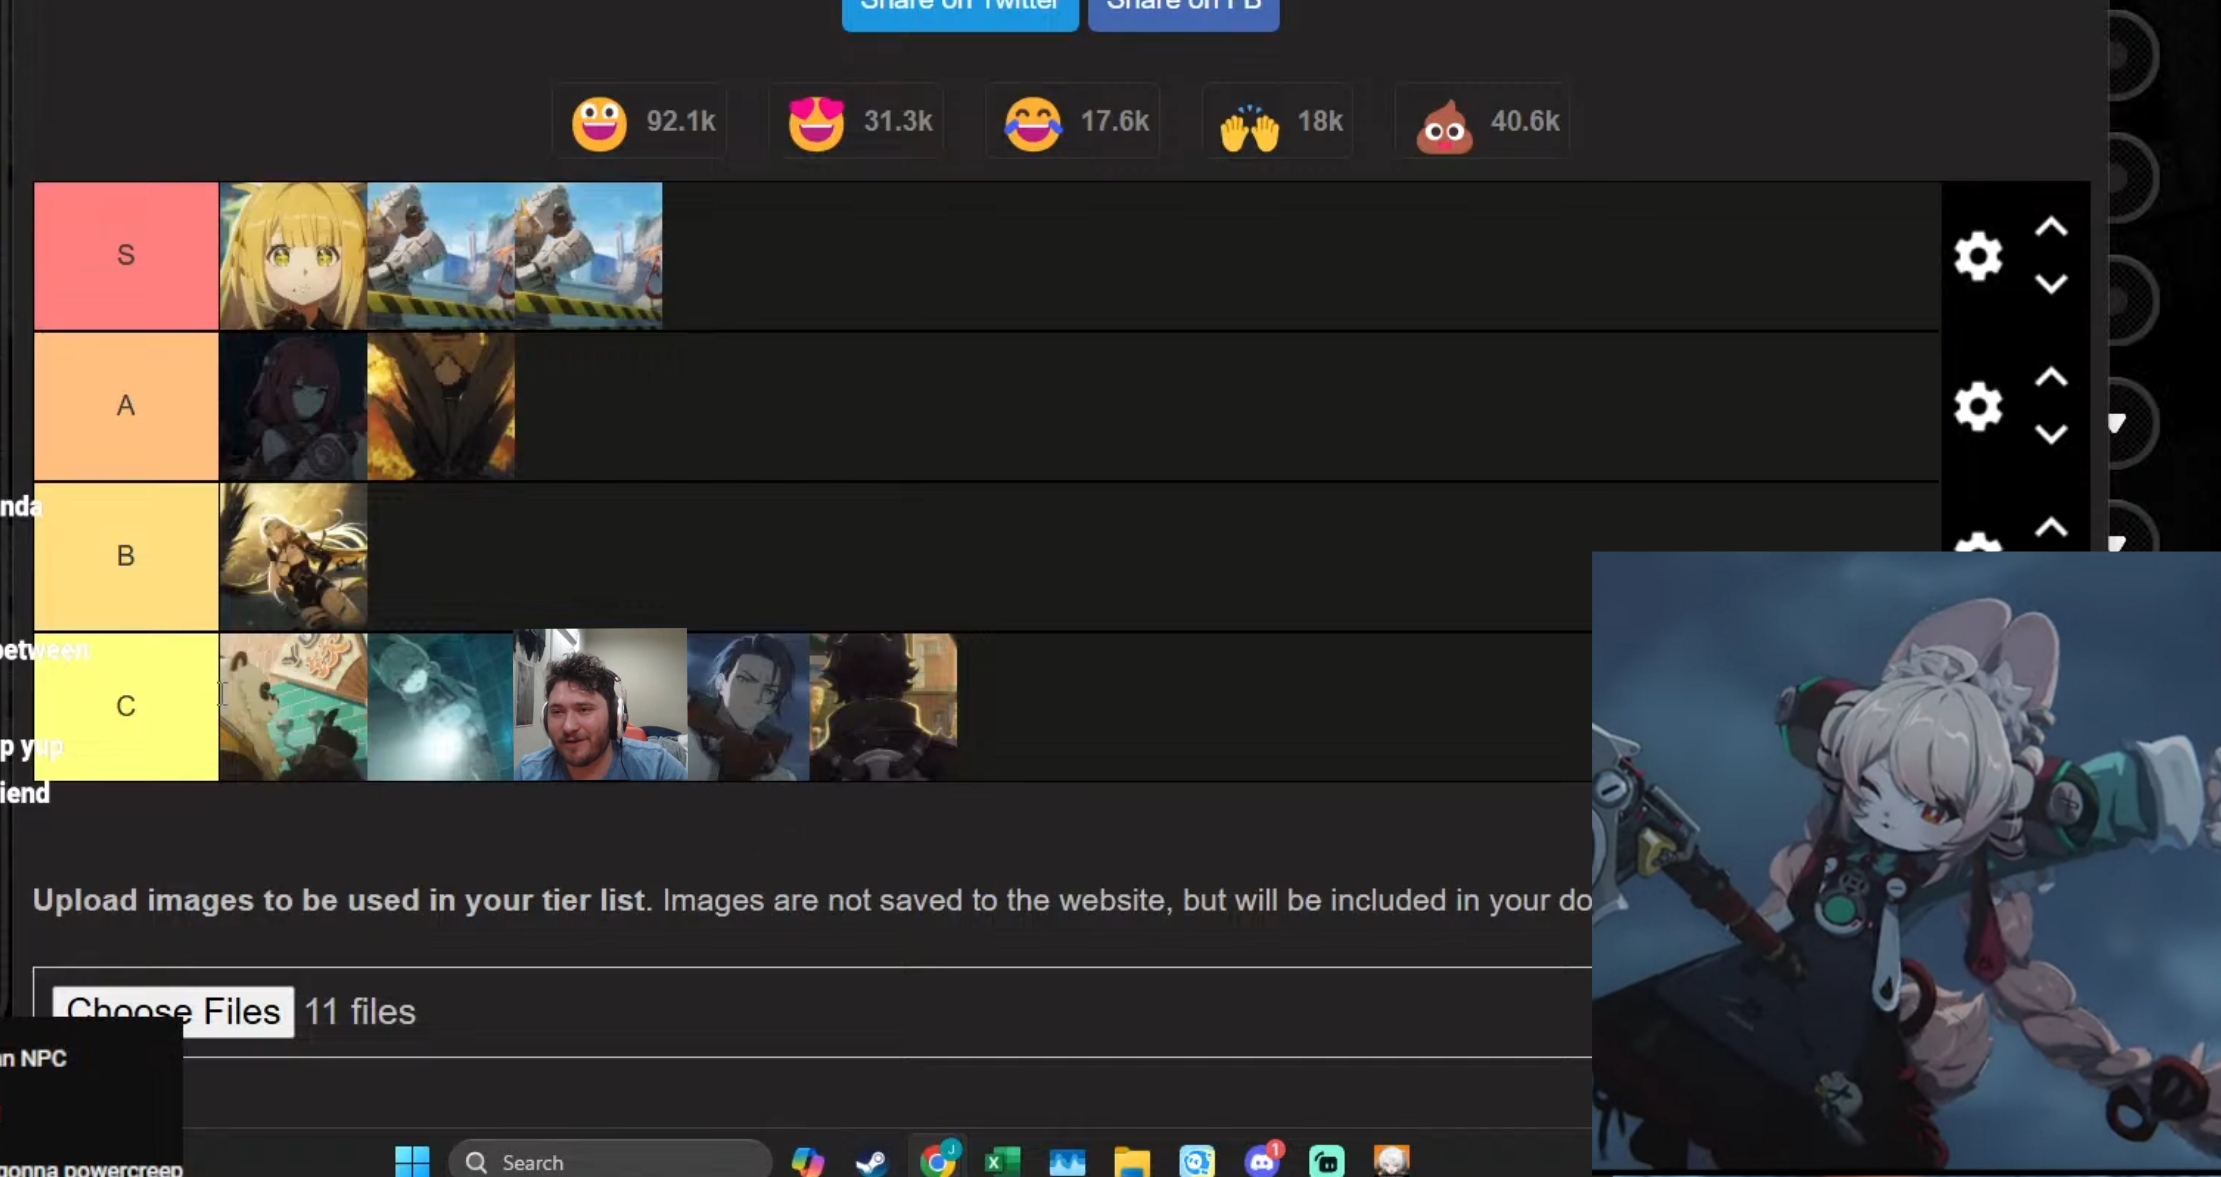
Task: Switch to Chrome in the taskbar
Action: click(937, 1160)
